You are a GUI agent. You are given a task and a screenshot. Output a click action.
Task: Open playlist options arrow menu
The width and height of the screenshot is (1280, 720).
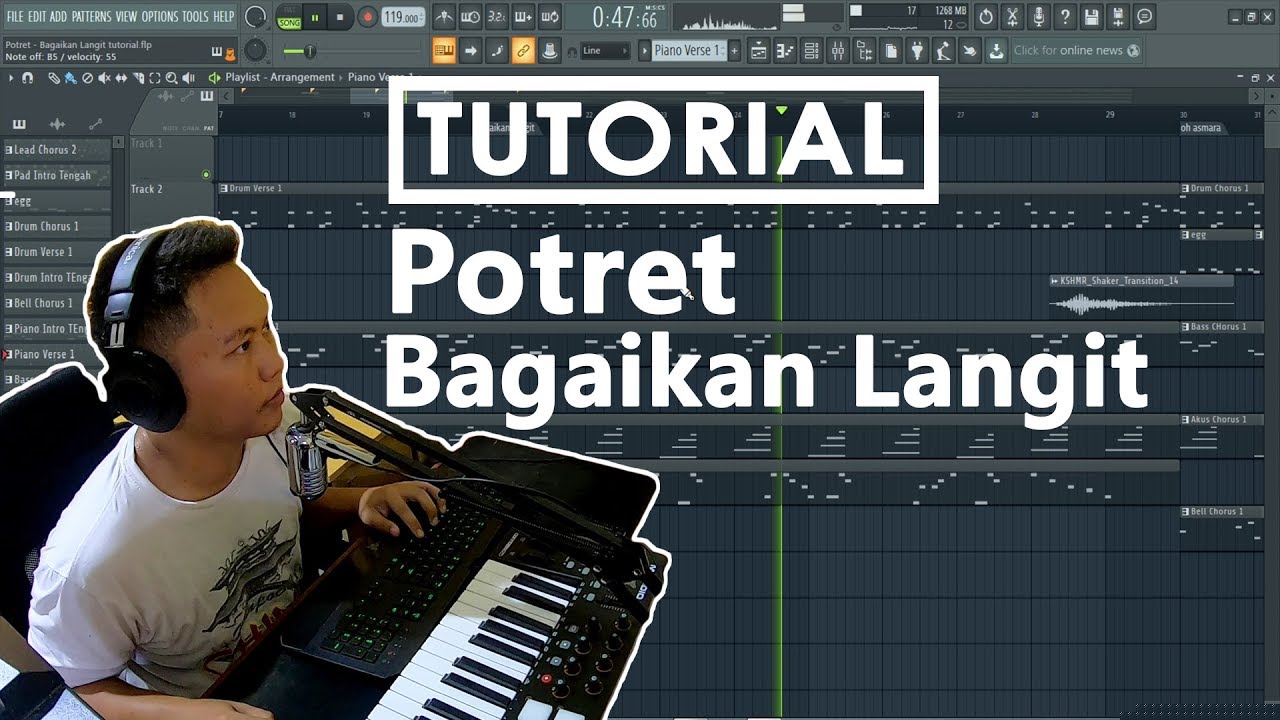point(11,78)
